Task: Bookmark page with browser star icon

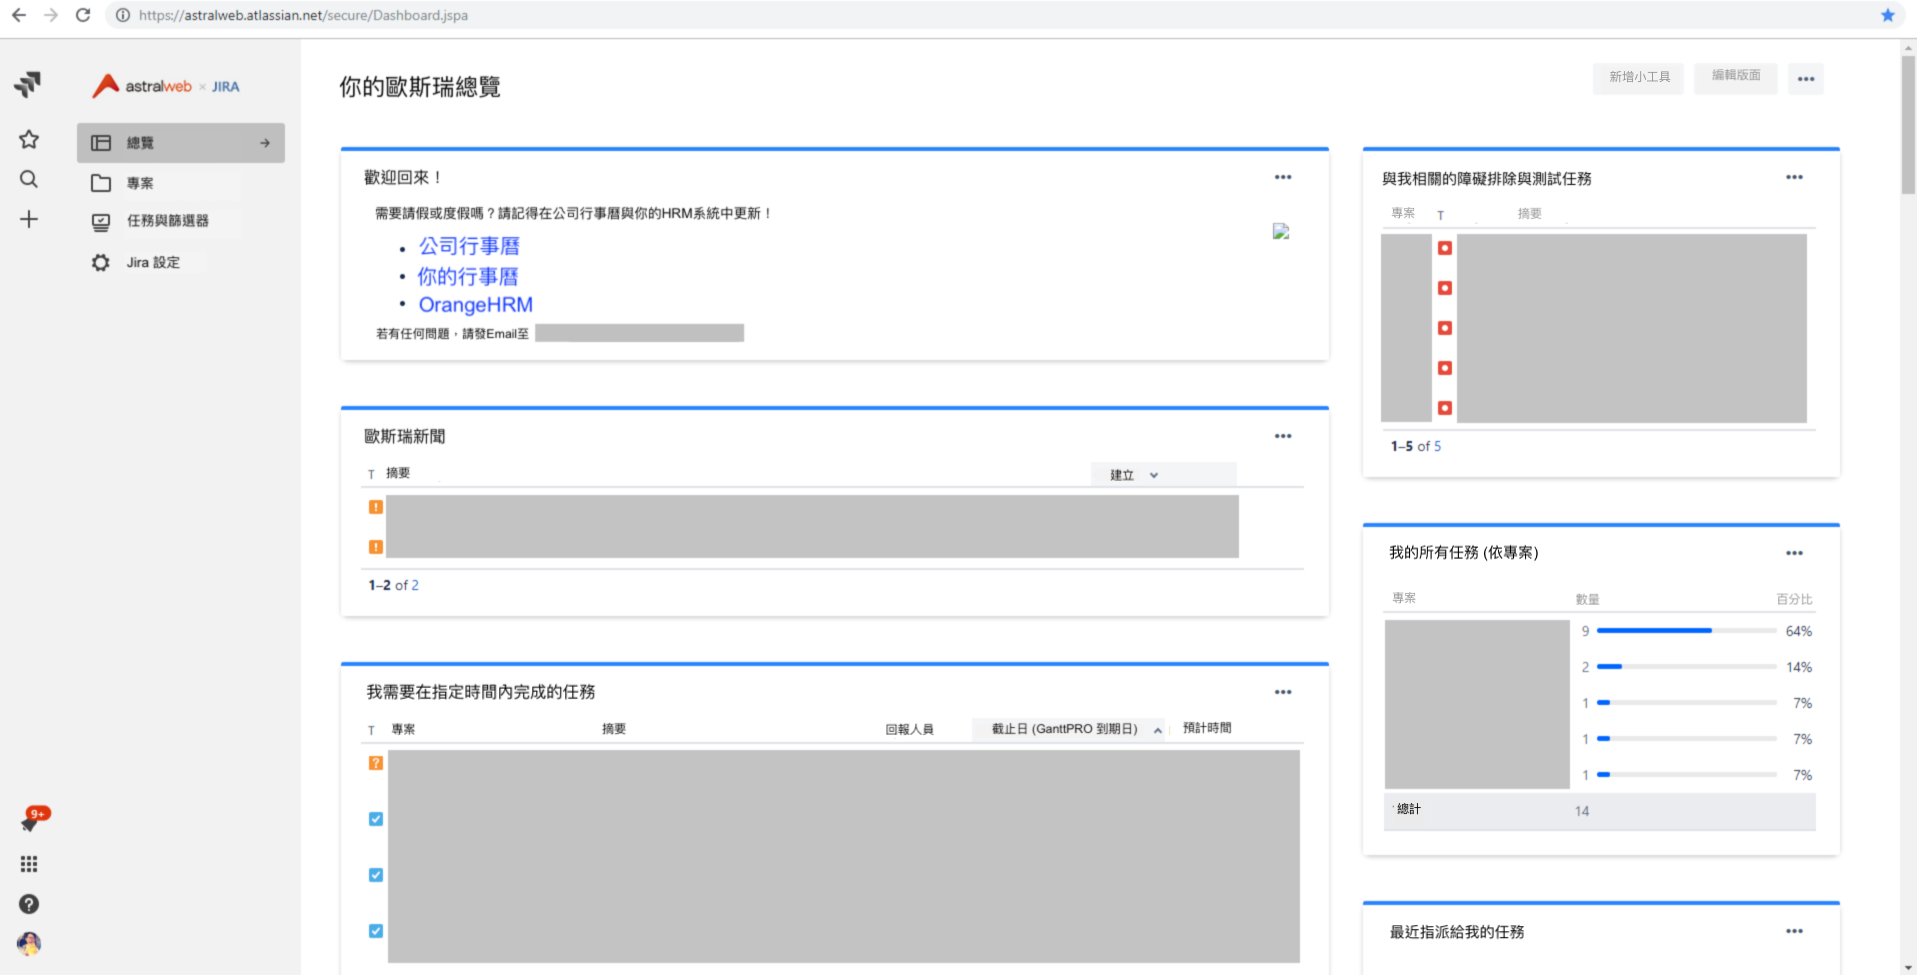Action: pos(1887,15)
